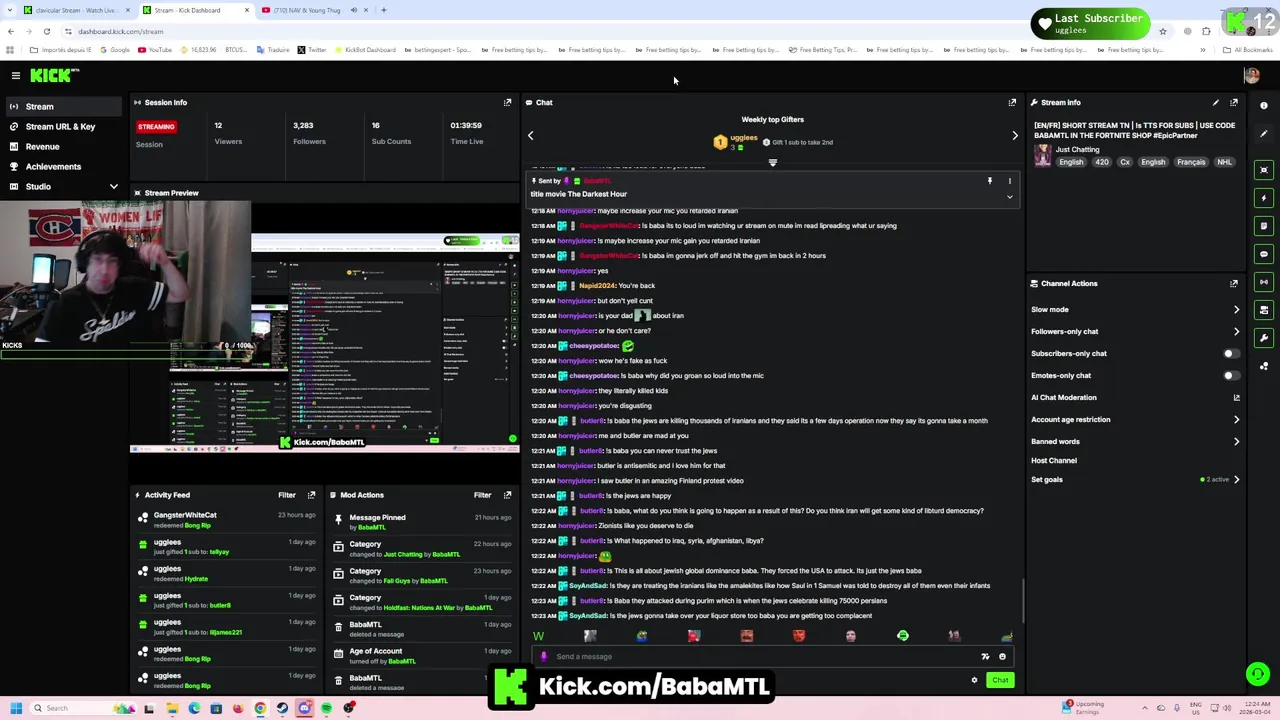Click the pin icon on pinned message
This screenshot has height=720, width=1280.
point(990,181)
